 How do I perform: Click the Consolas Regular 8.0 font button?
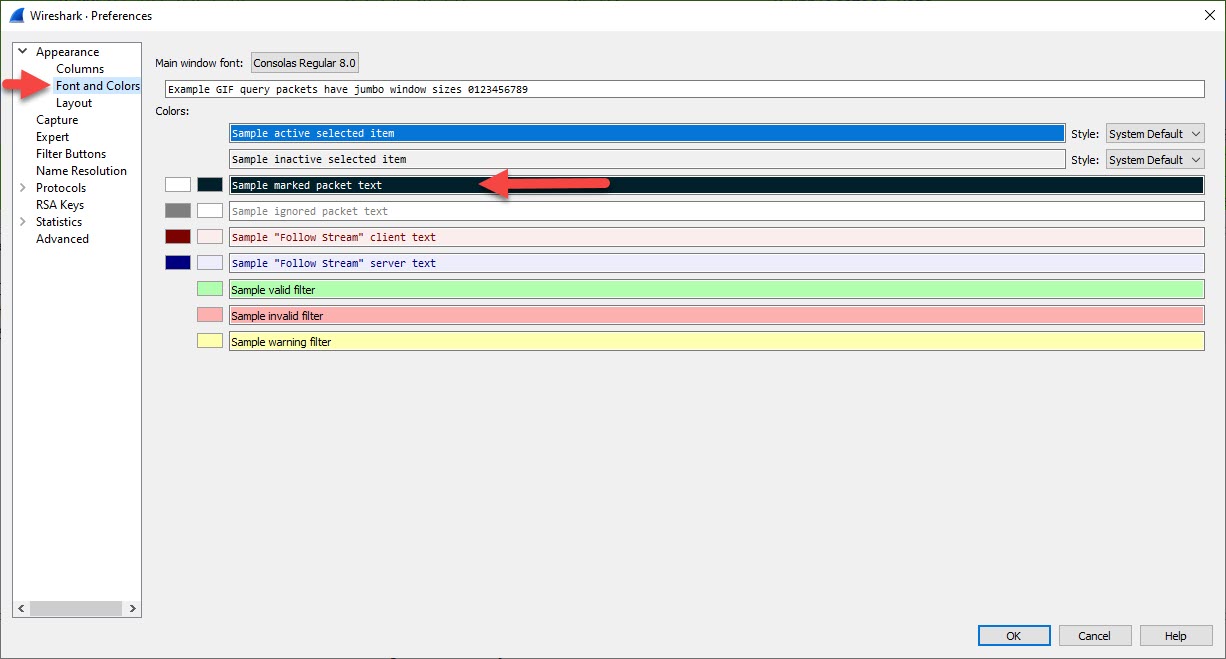(304, 63)
